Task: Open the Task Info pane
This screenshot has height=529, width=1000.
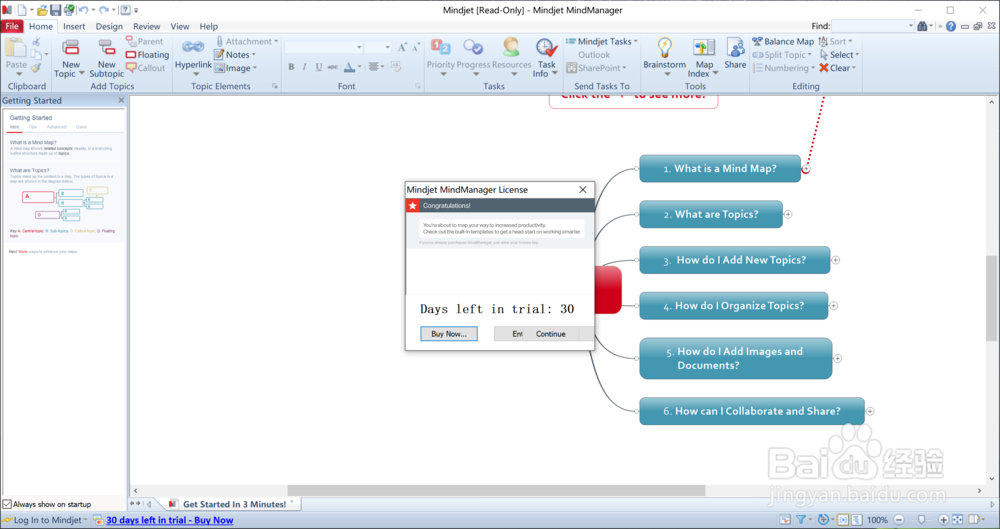Action: point(547,57)
